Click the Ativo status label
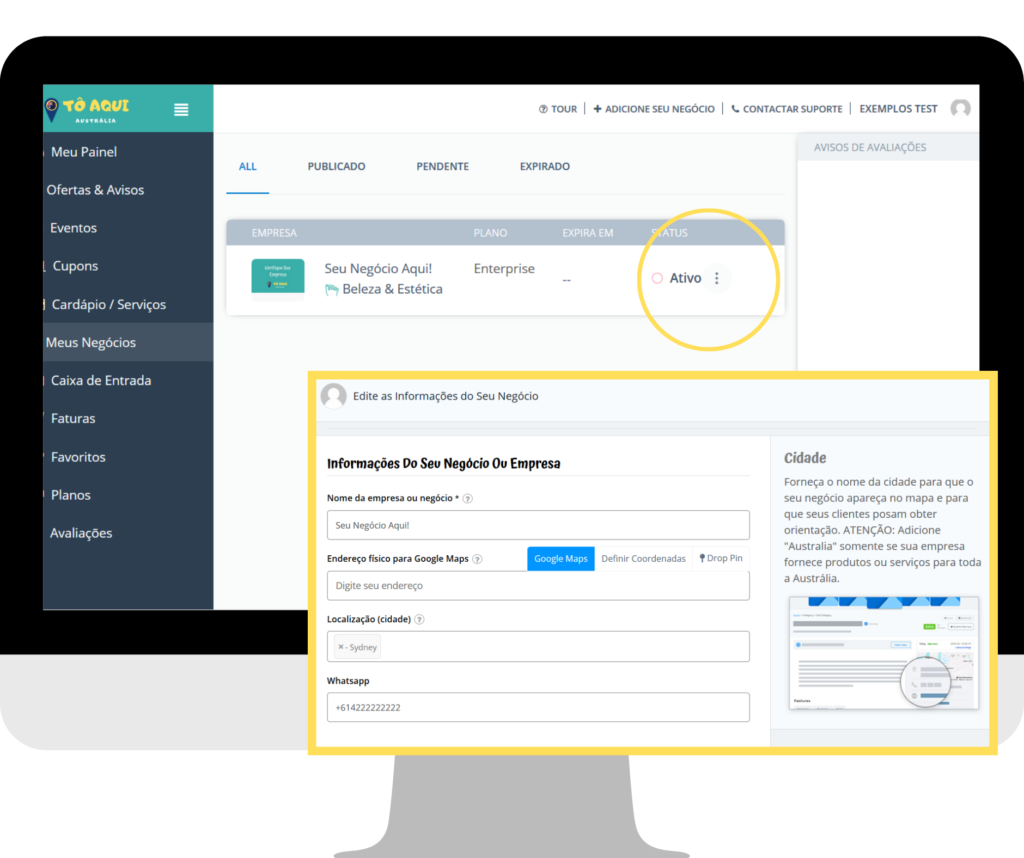This screenshot has width=1024, height=858. pos(685,278)
